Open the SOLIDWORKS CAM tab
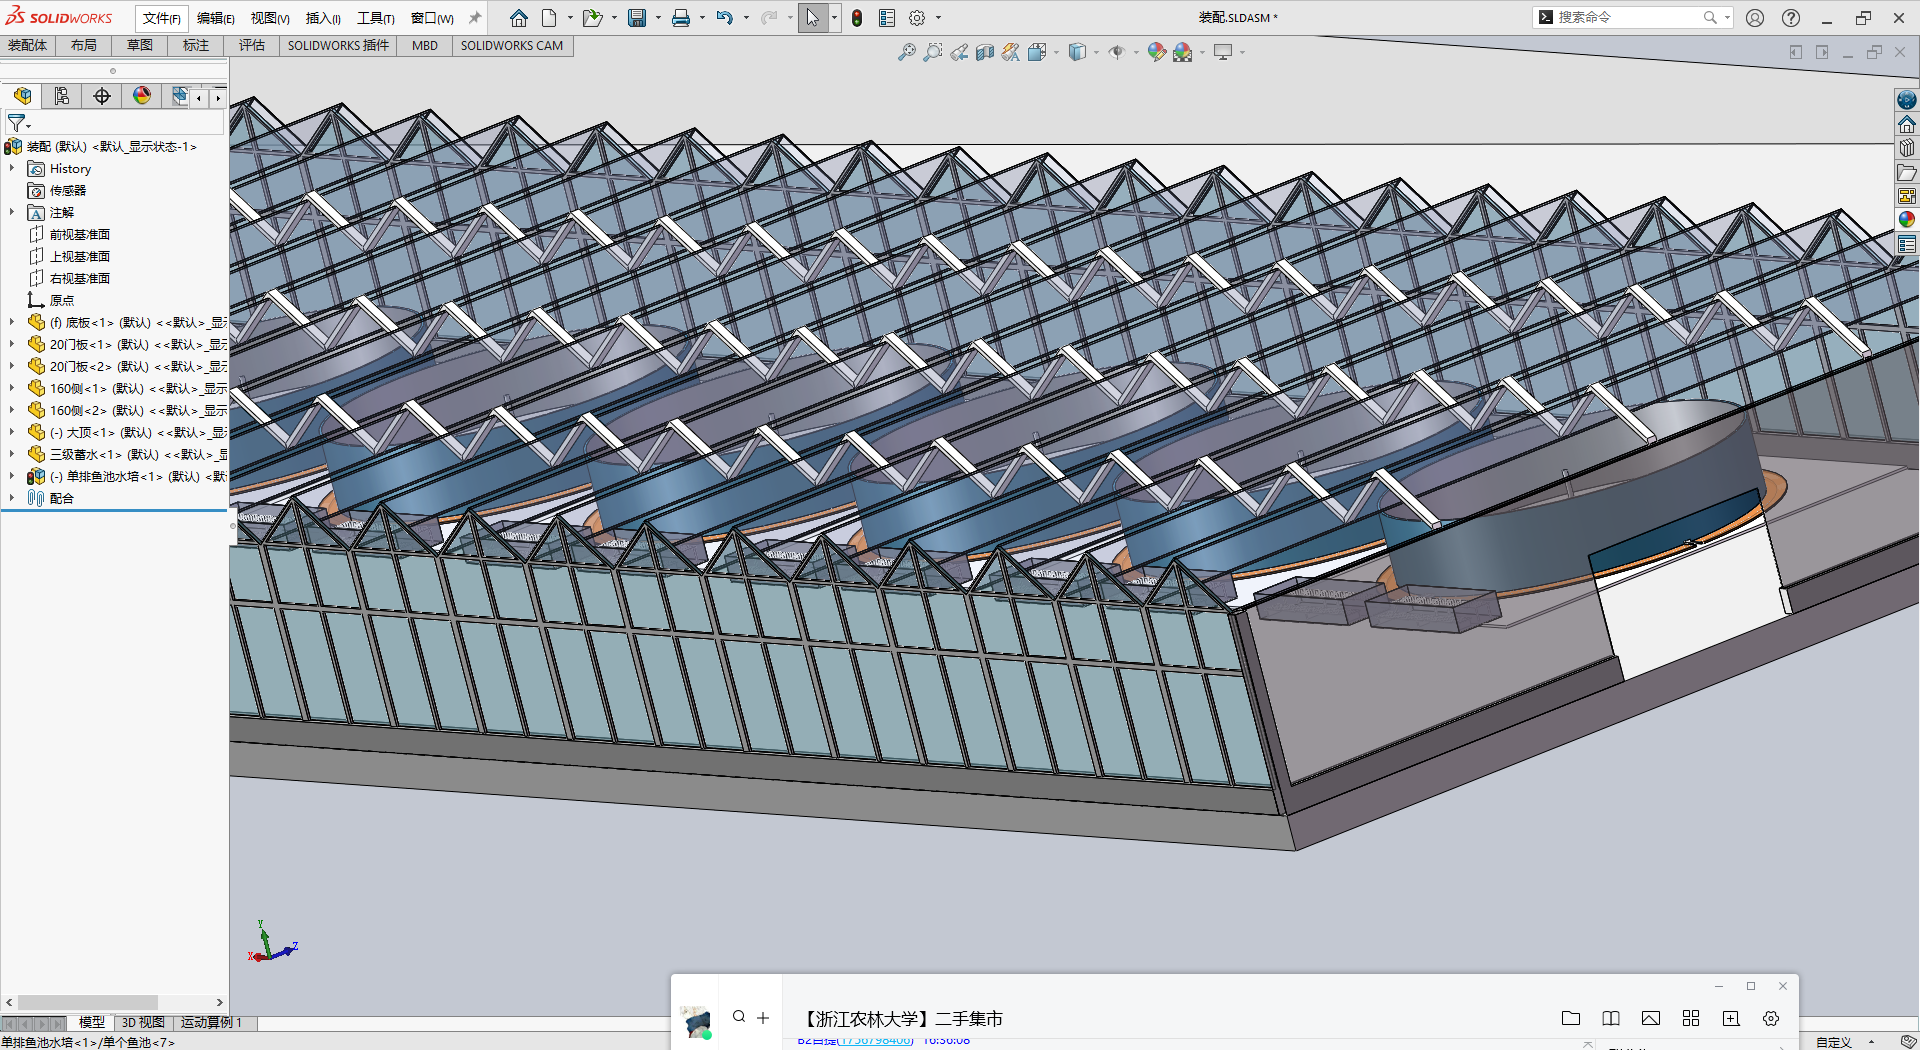 pos(512,45)
